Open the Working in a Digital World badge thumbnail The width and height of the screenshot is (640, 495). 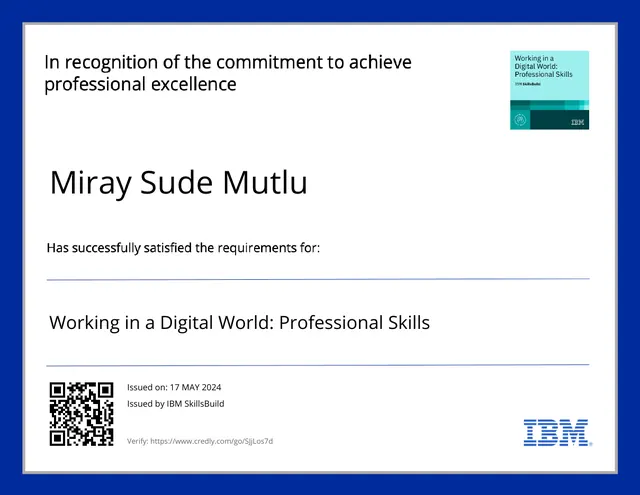(x=549, y=90)
